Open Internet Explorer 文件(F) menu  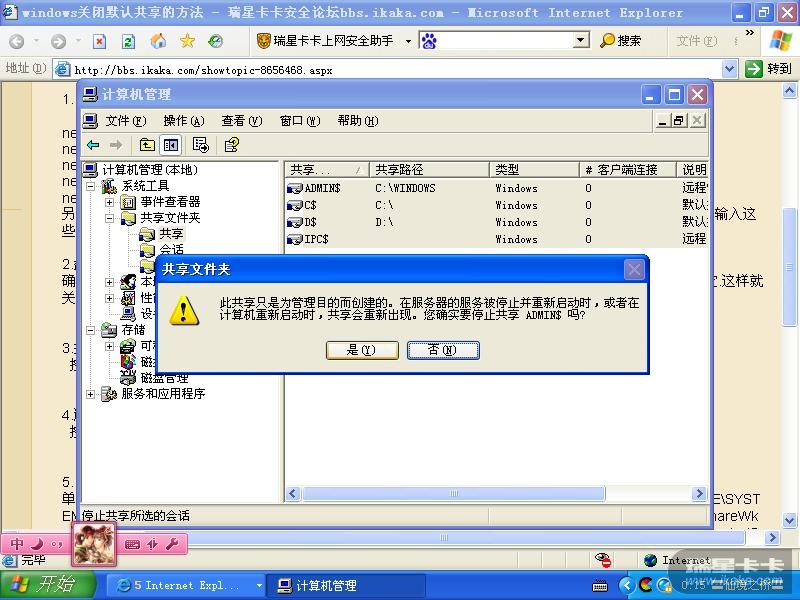(696, 40)
